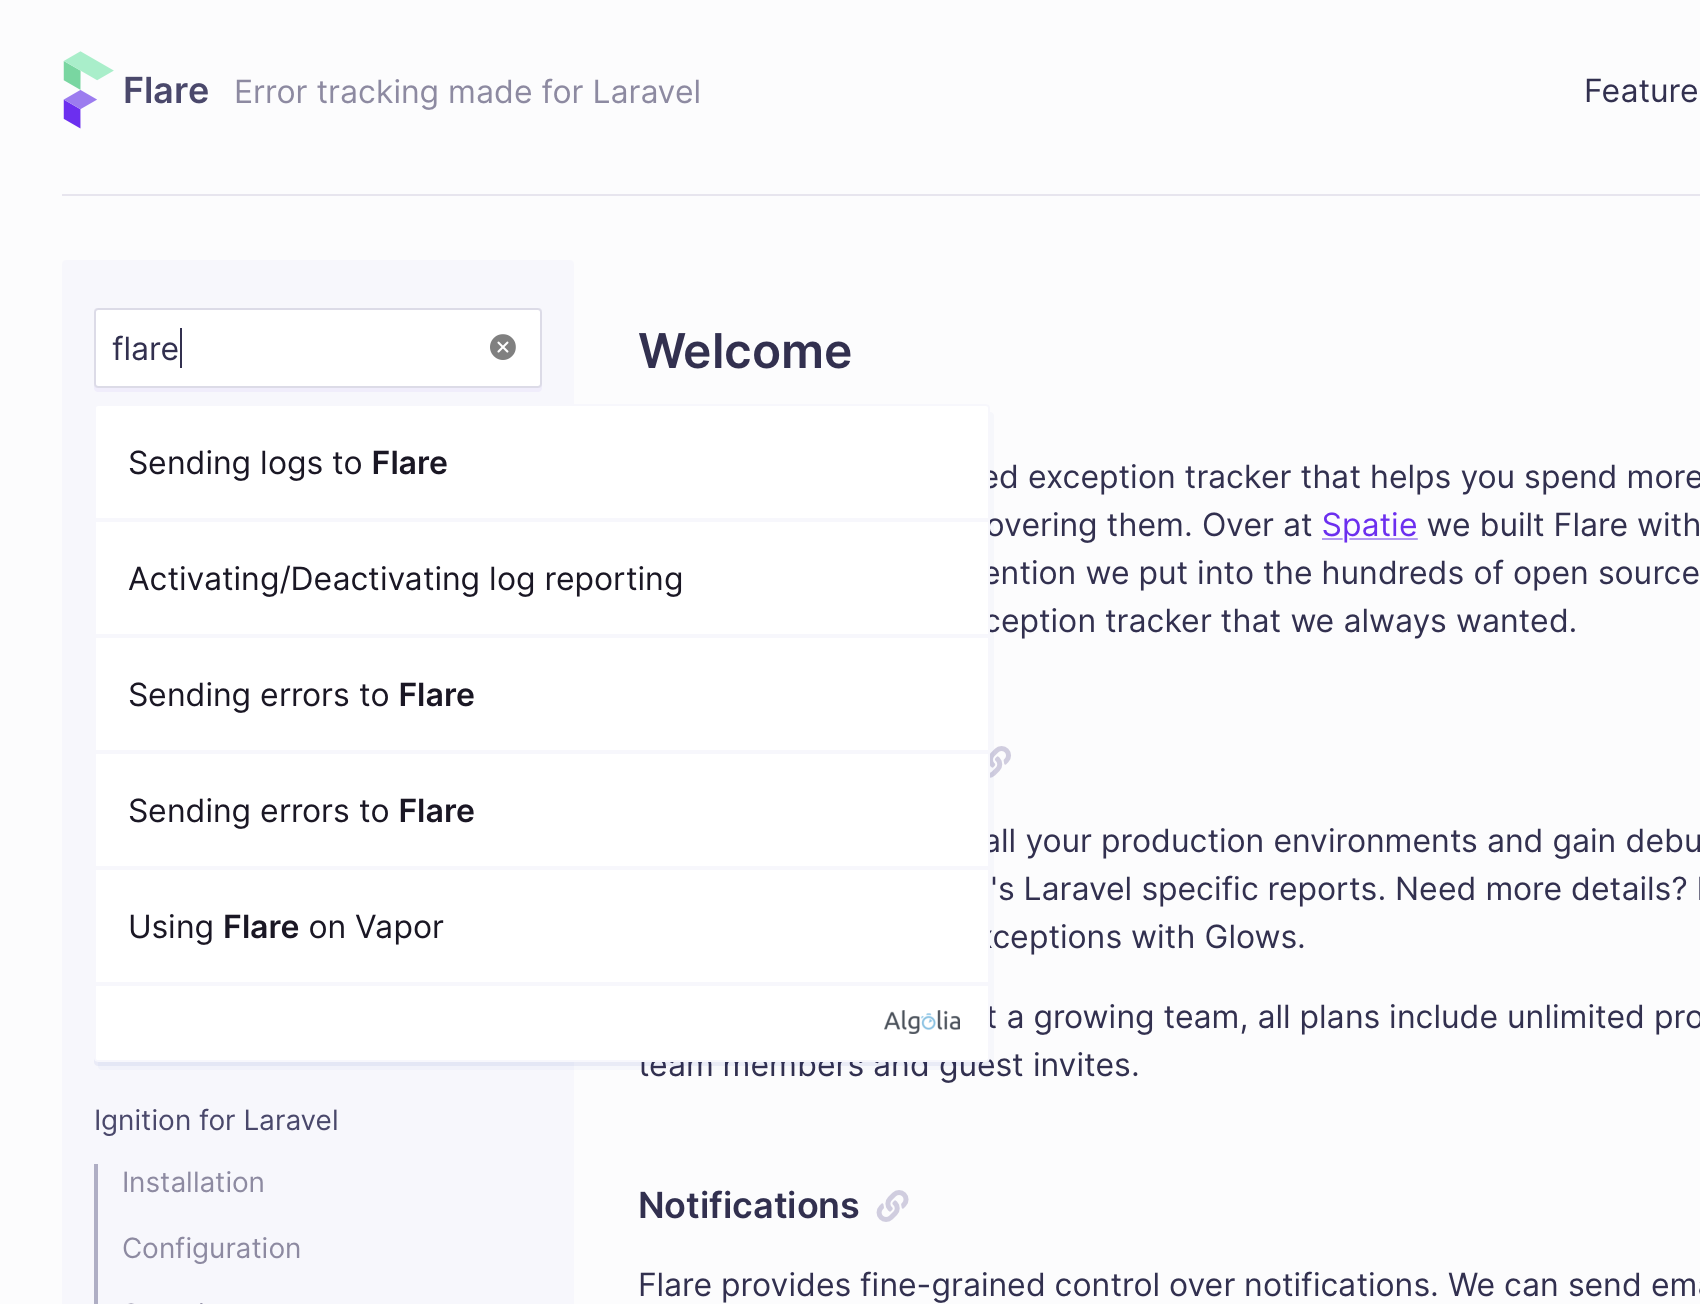1700x1304 pixels.
Task: Clear the search field with the X icon
Action: pyautogui.click(x=503, y=347)
